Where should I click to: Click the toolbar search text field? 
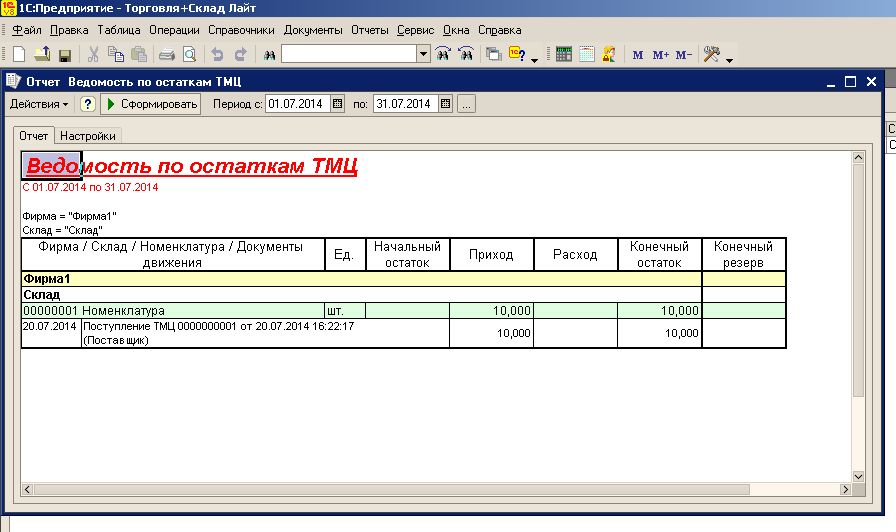(x=349, y=54)
